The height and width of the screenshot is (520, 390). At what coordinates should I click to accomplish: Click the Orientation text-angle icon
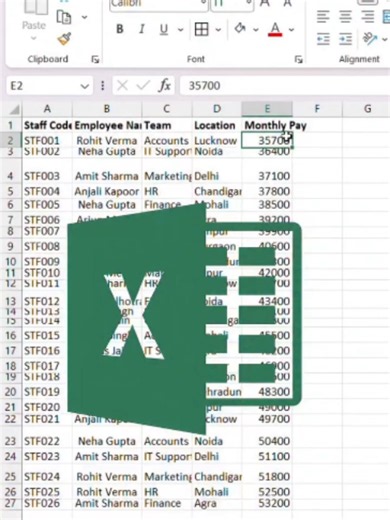pos(370,39)
